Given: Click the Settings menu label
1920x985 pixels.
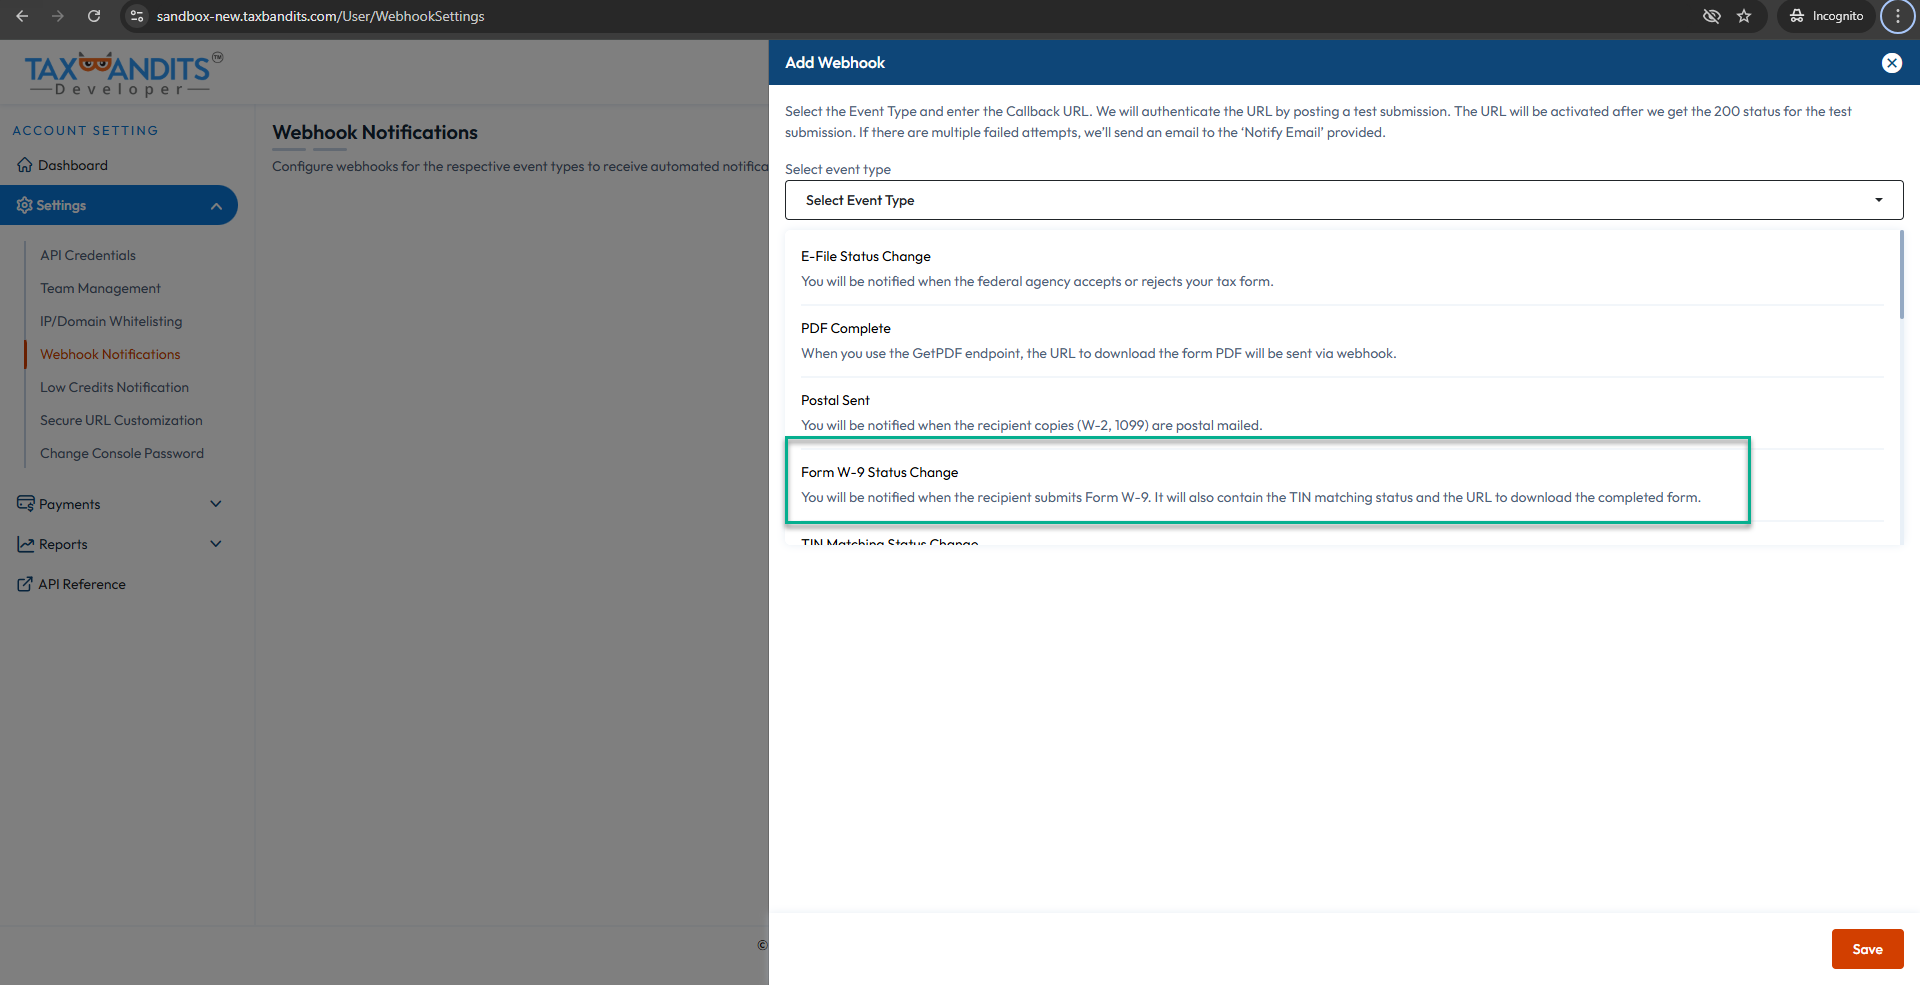Looking at the screenshot, I should pyautogui.click(x=61, y=205).
